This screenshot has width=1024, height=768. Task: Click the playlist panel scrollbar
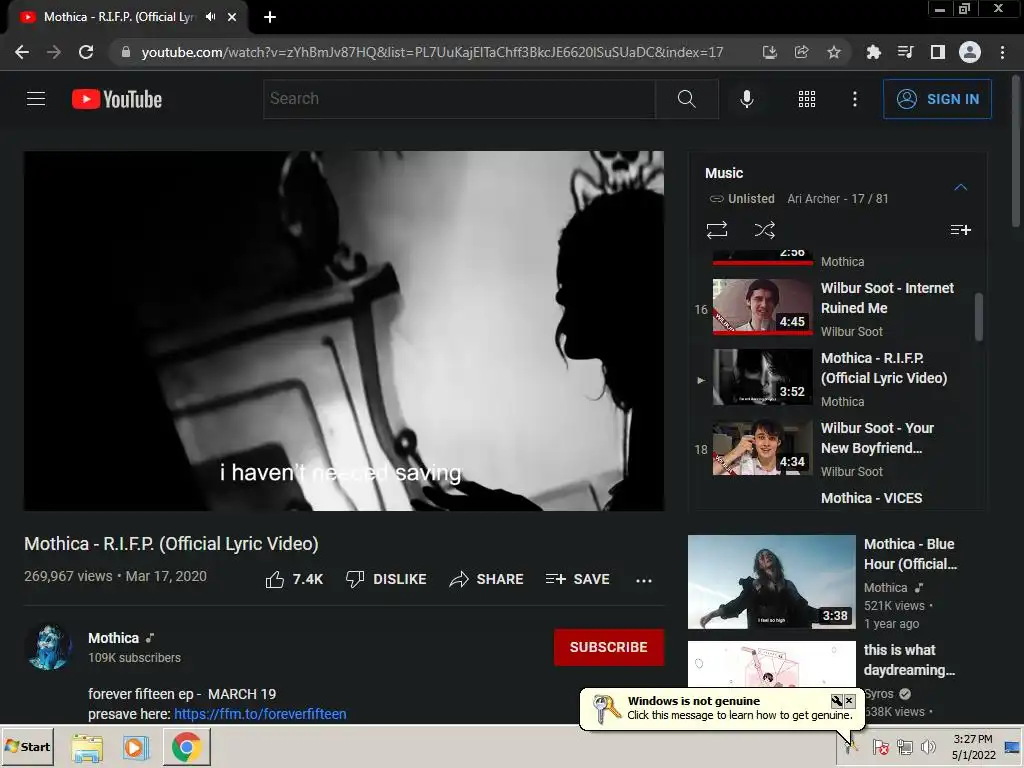[978, 317]
